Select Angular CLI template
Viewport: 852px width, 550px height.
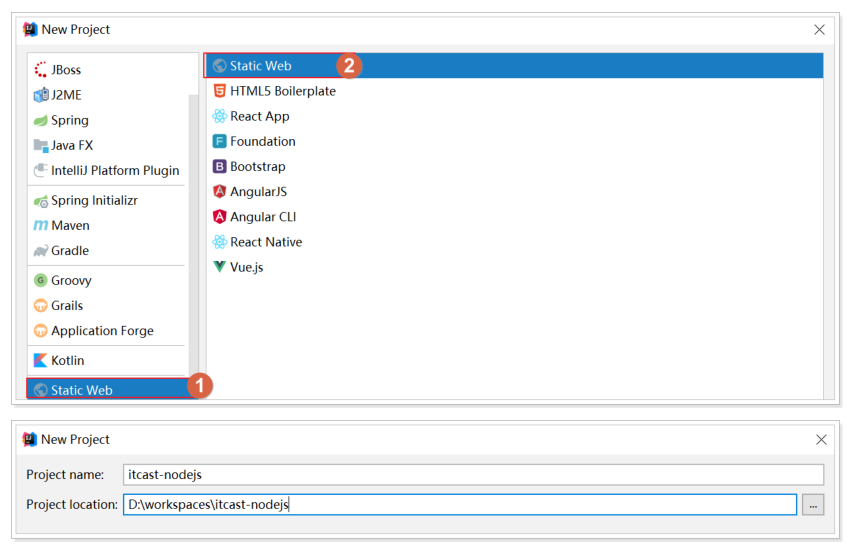(513, 217)
